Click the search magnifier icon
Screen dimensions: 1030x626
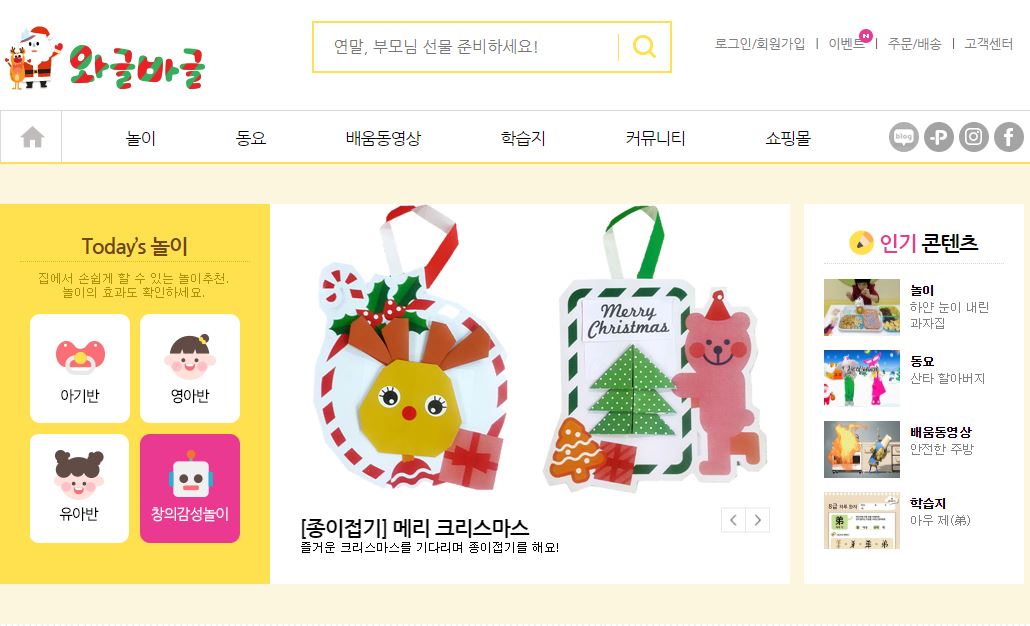[x=644, y=47]
